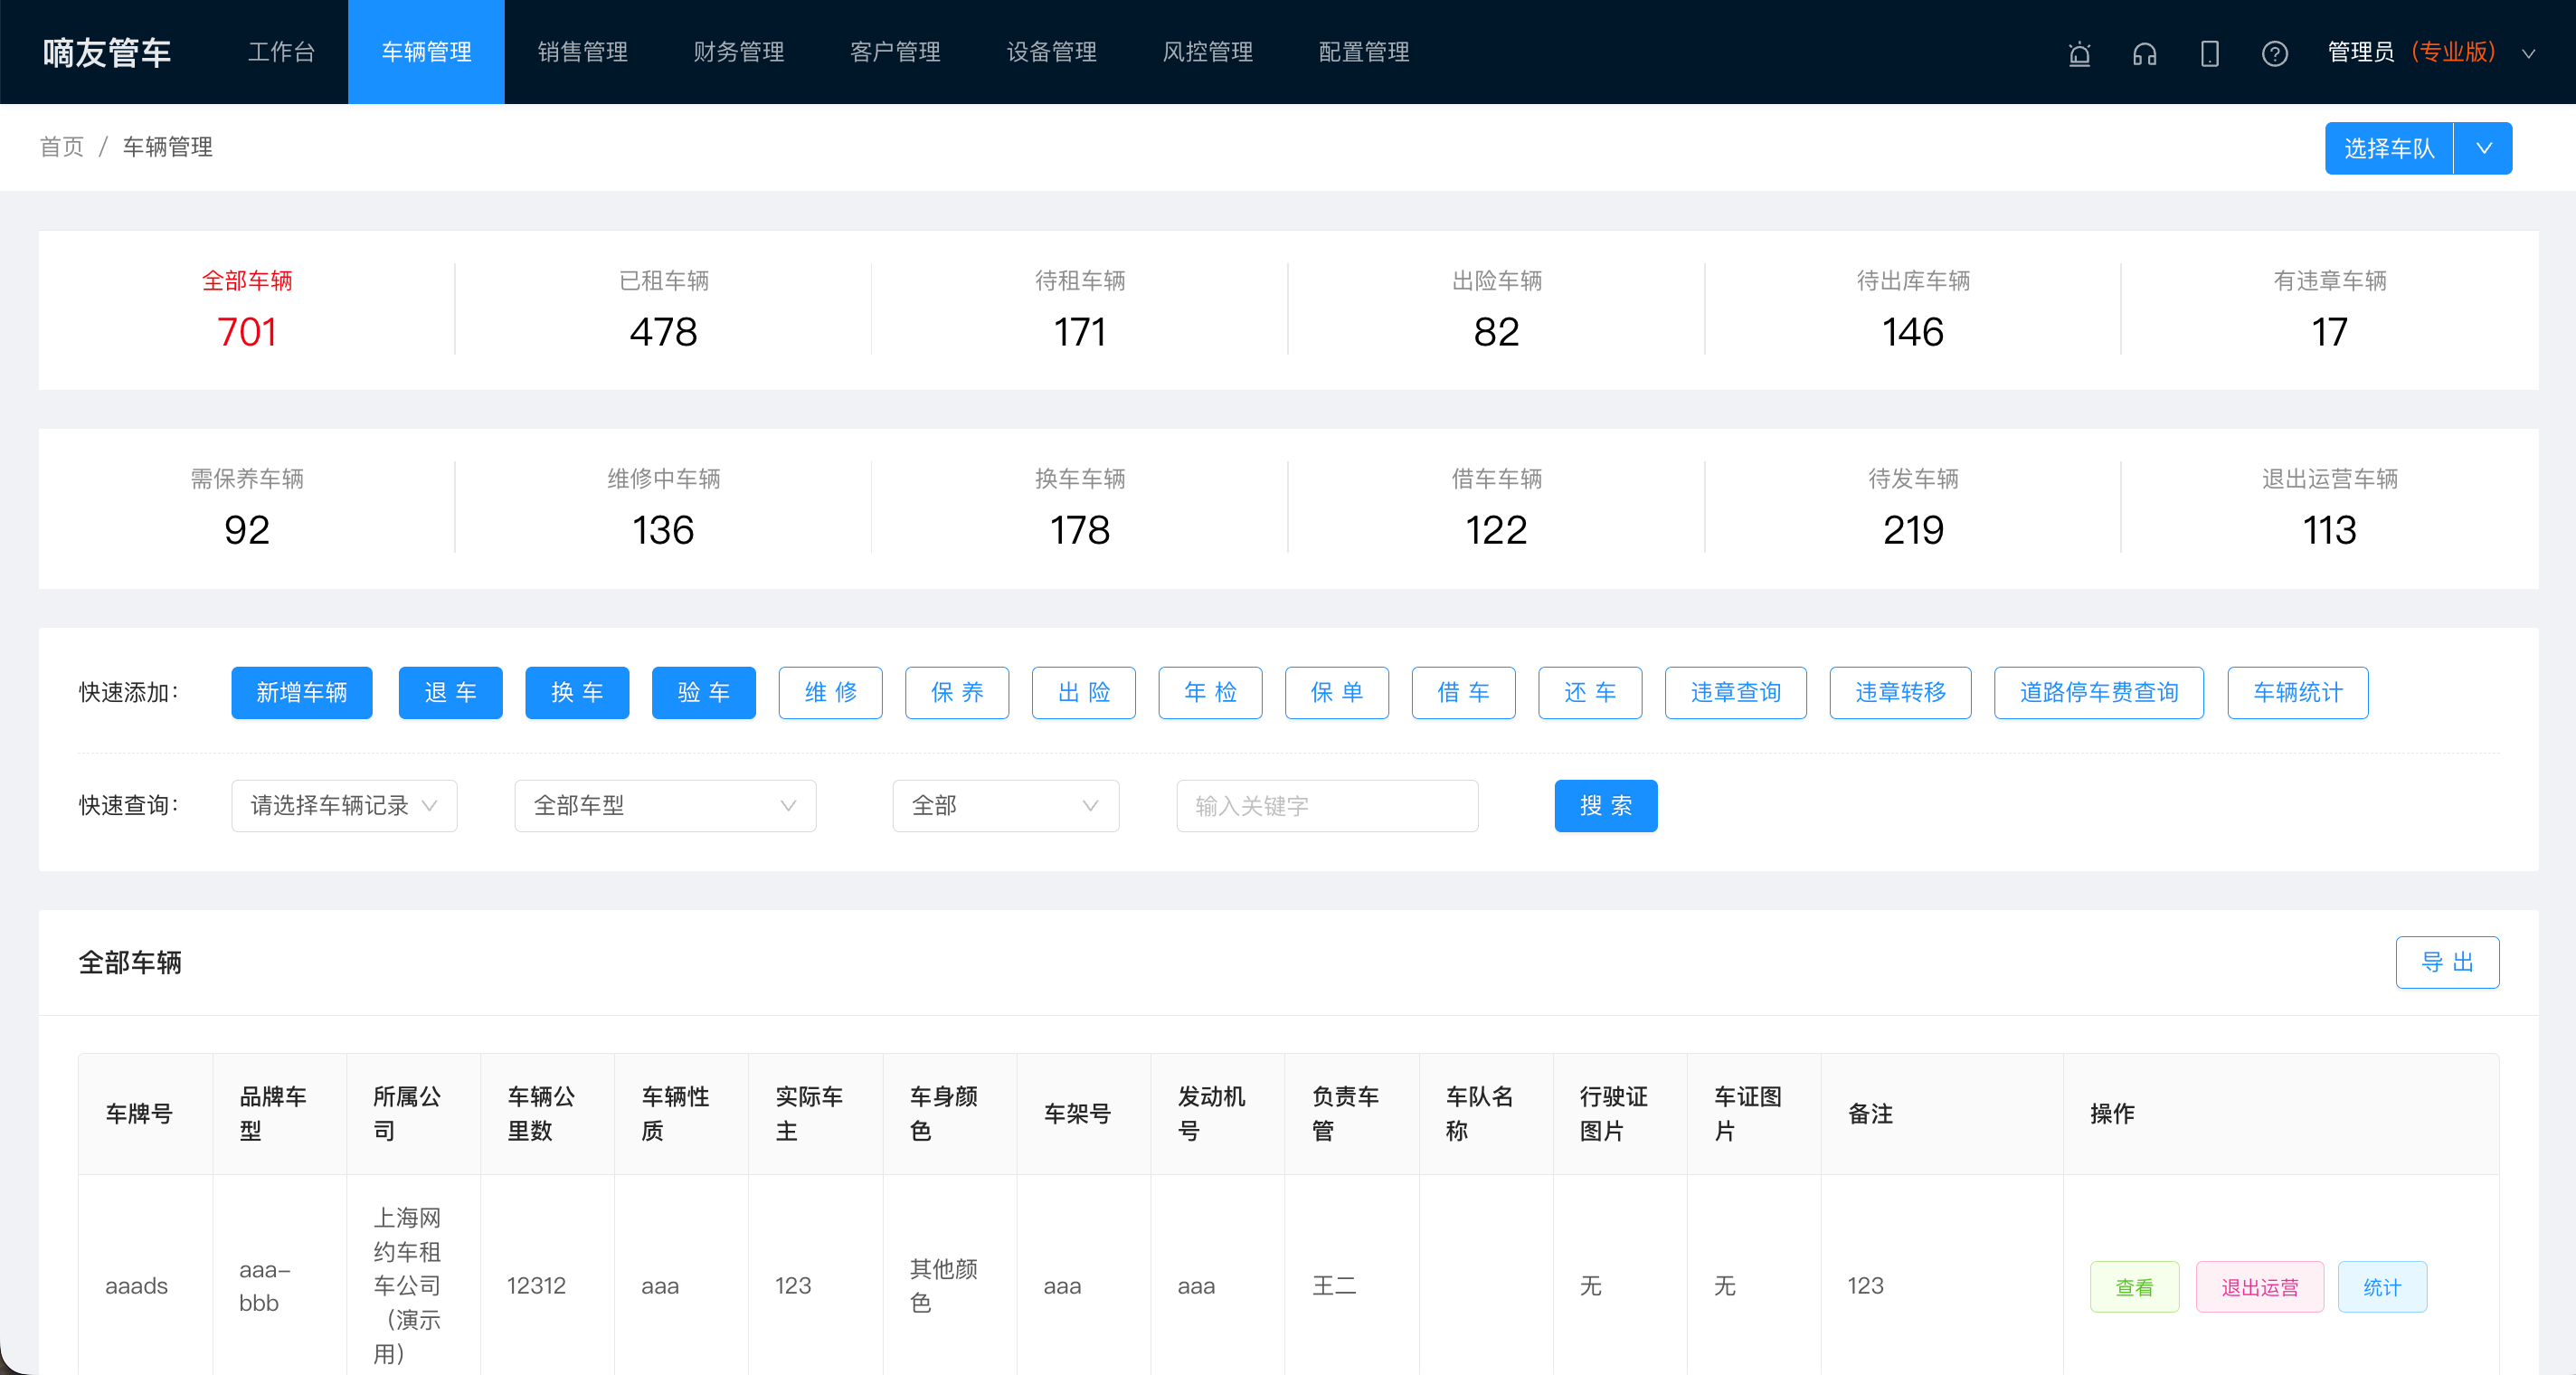Open 配置管理 menu

pyautogui.click(x=1364, y=52)
